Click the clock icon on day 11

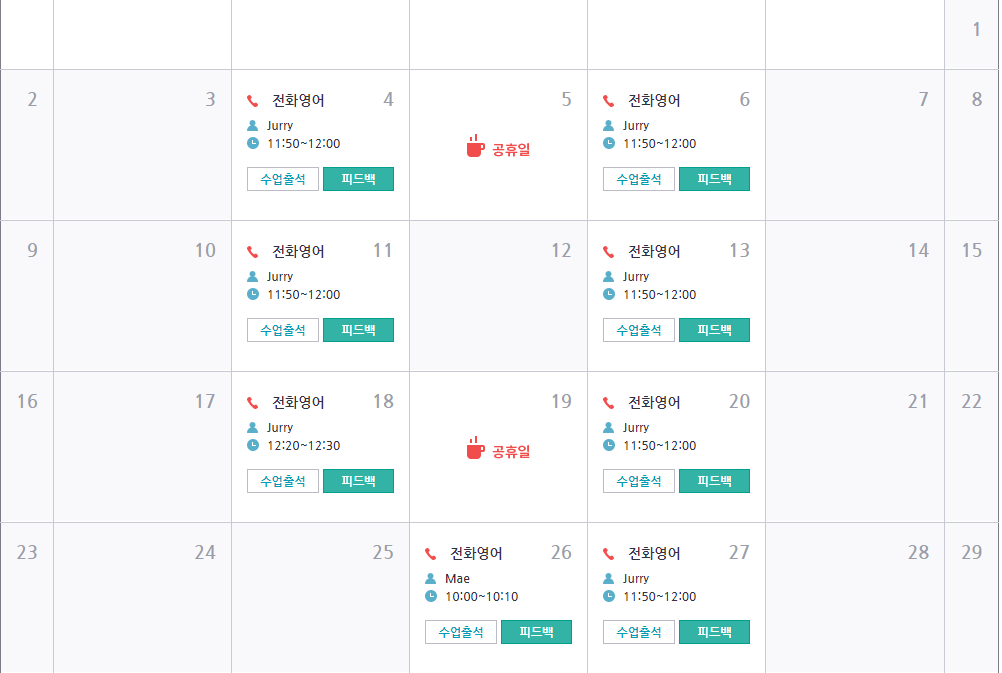pos(253,294)
